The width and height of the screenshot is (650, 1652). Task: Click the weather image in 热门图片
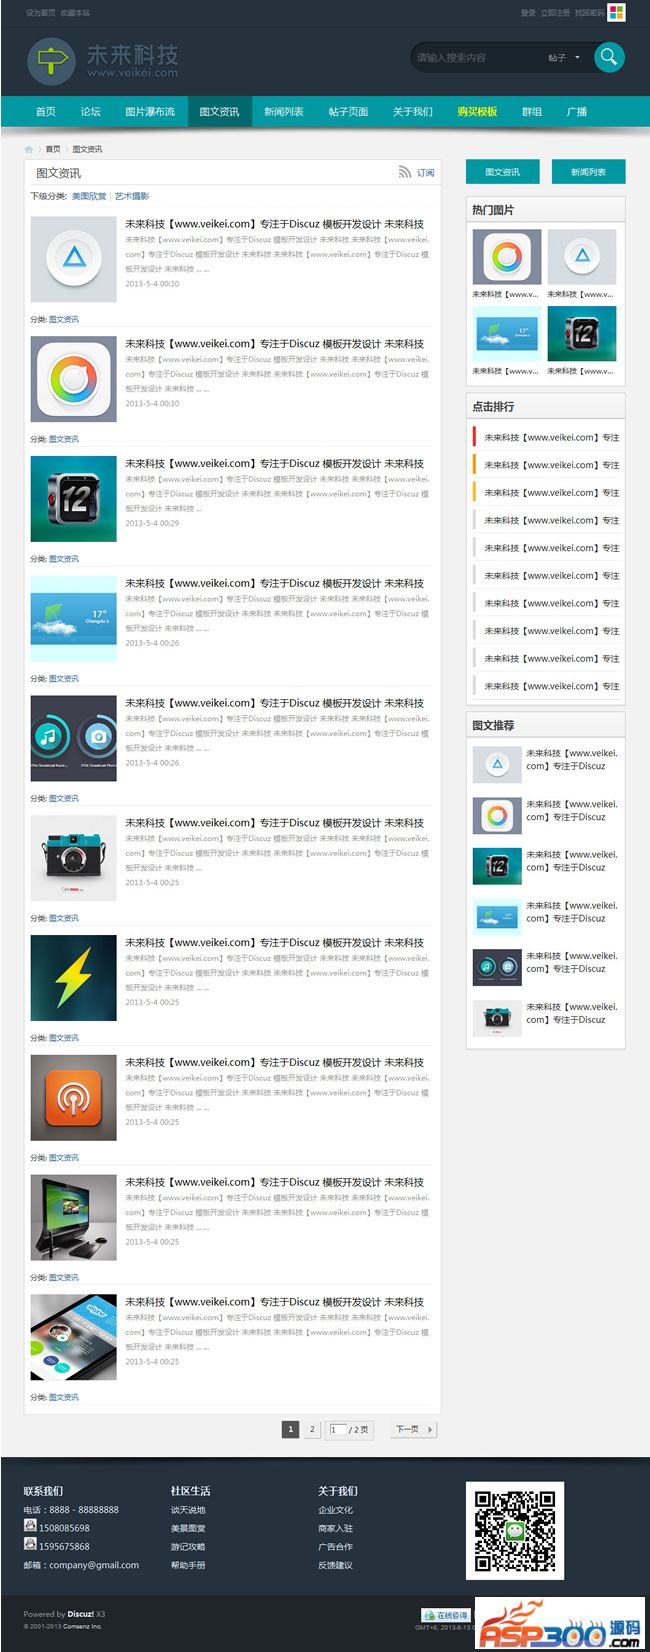[x=507, y=333]
